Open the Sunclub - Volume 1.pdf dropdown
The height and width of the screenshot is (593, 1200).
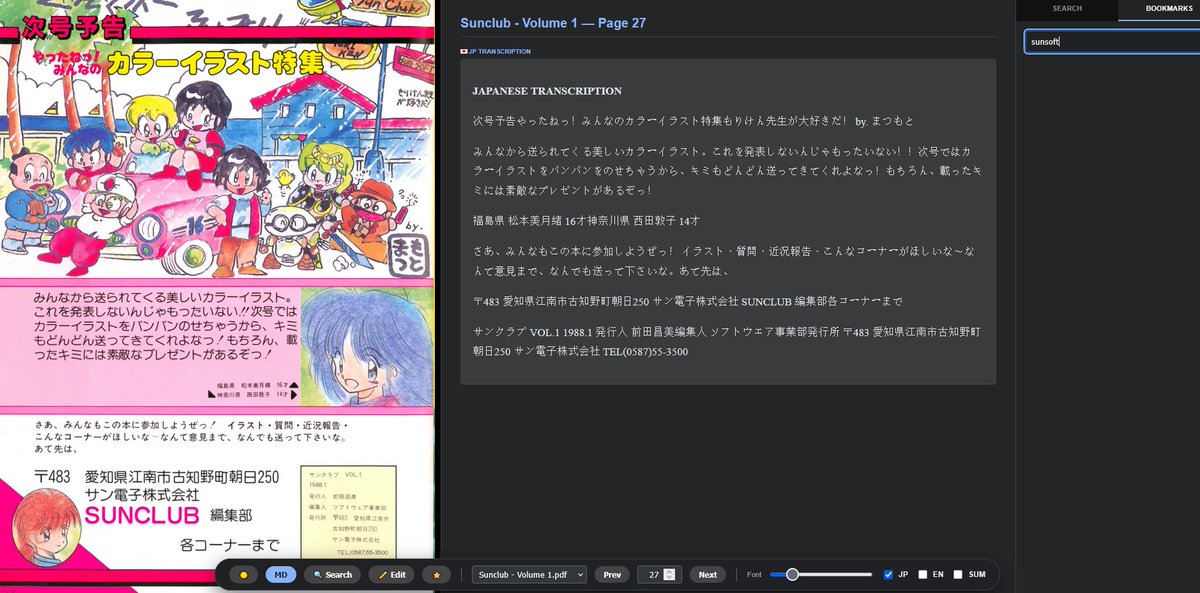coord(529,575)
